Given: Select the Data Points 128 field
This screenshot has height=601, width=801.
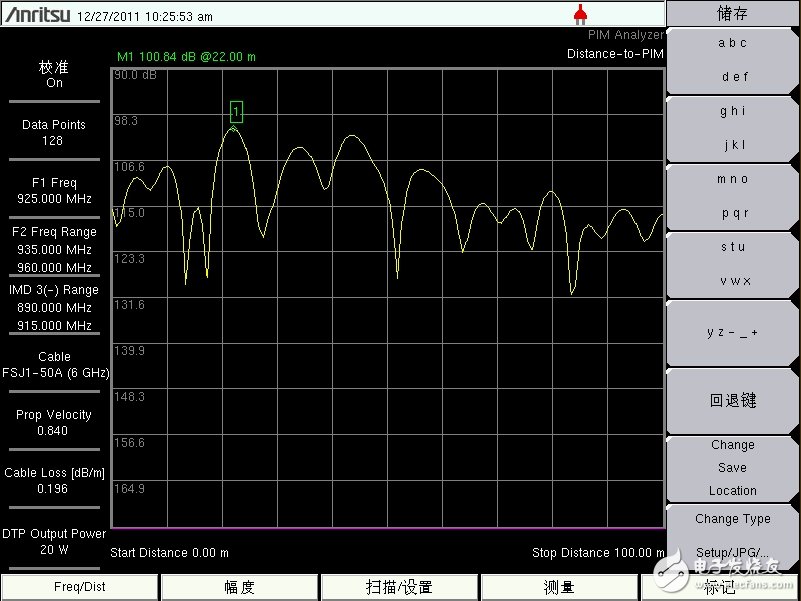Looking at the screenshot, I should pos(54,133).
